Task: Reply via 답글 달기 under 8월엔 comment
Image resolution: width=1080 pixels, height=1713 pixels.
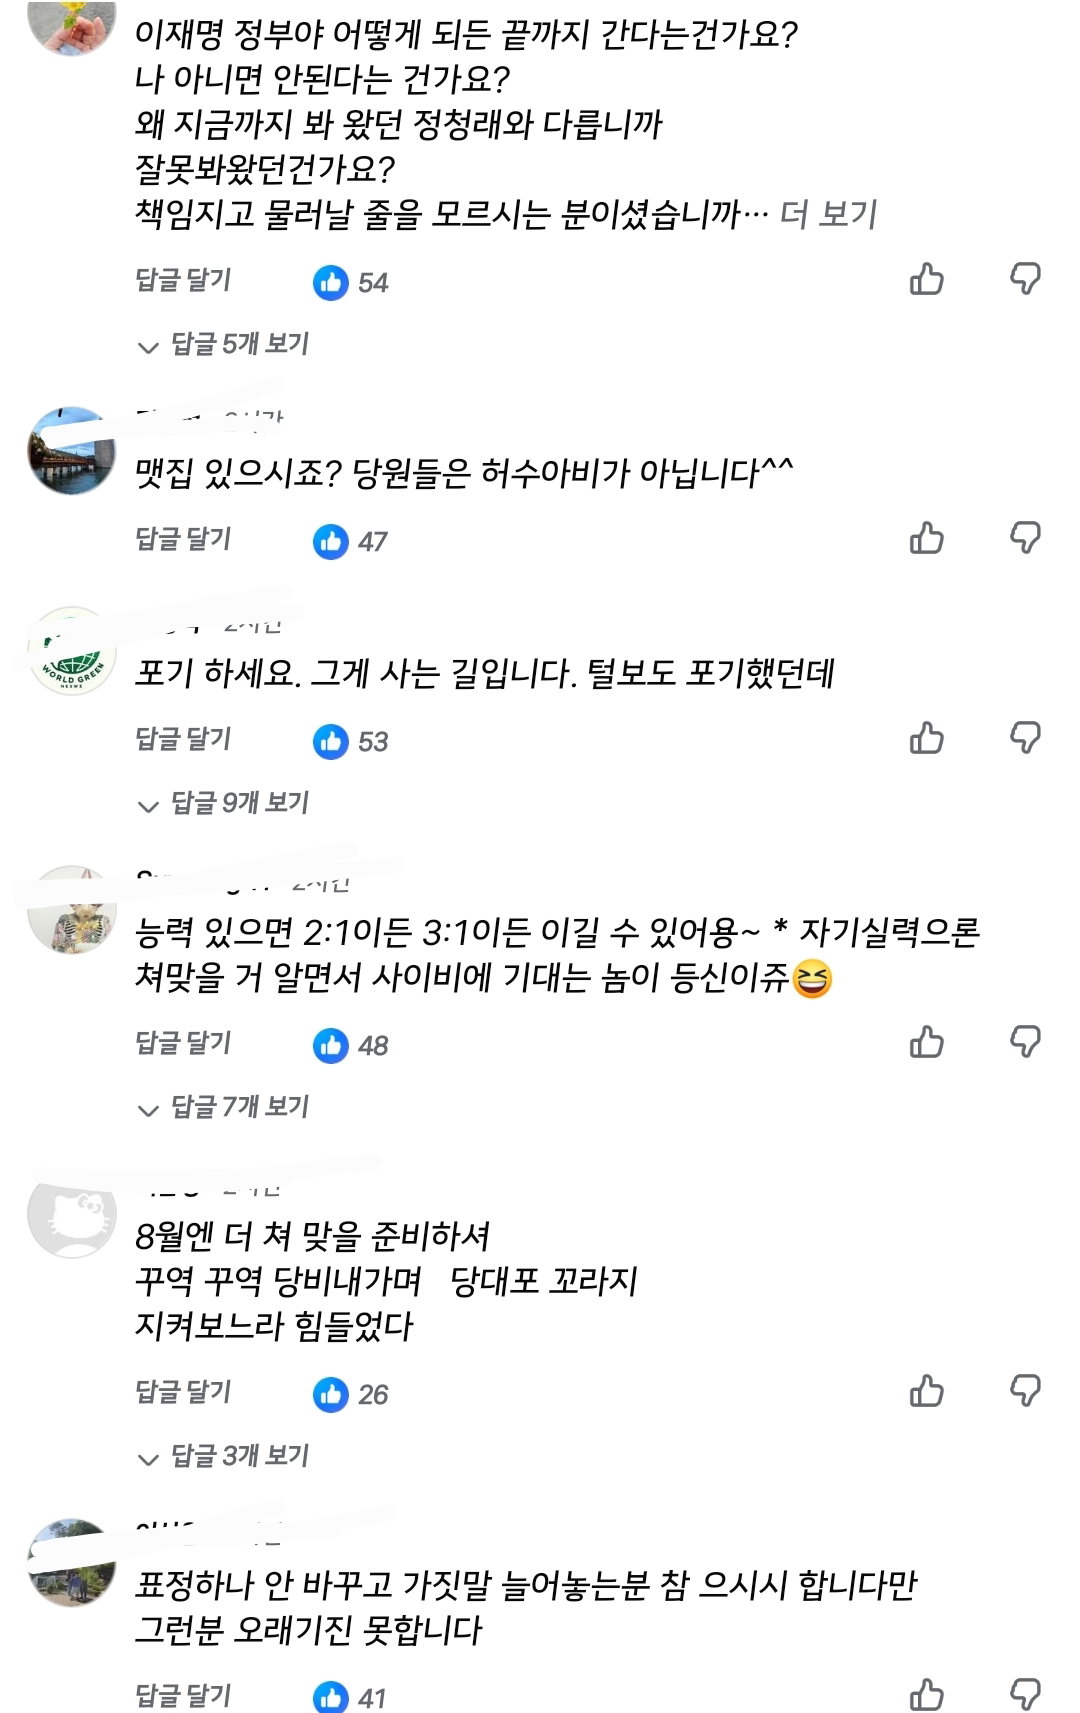Action: [x=183, y=1392]
